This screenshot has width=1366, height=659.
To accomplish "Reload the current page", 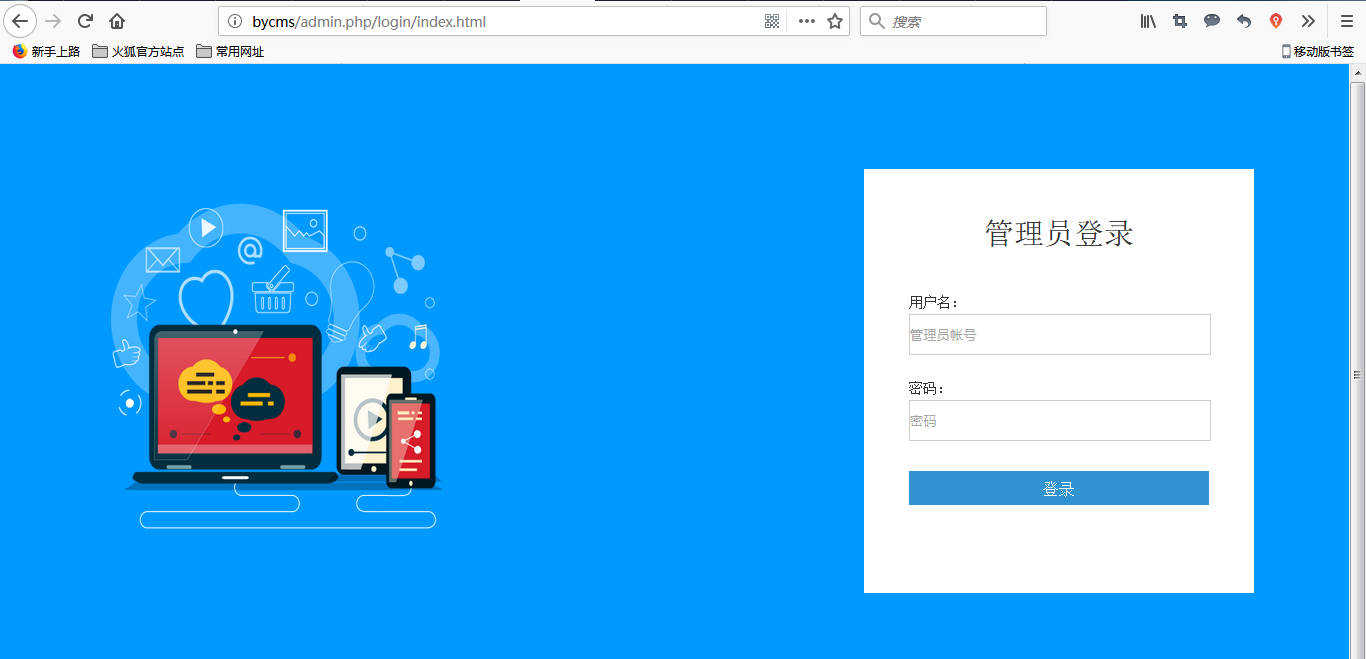I will [x=86, y=21].
